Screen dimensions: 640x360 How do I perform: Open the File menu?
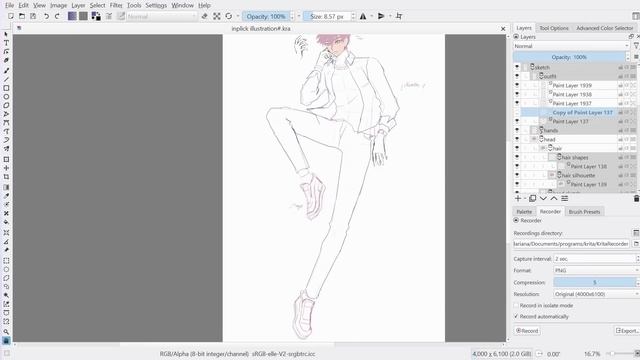tap(9, 5)
